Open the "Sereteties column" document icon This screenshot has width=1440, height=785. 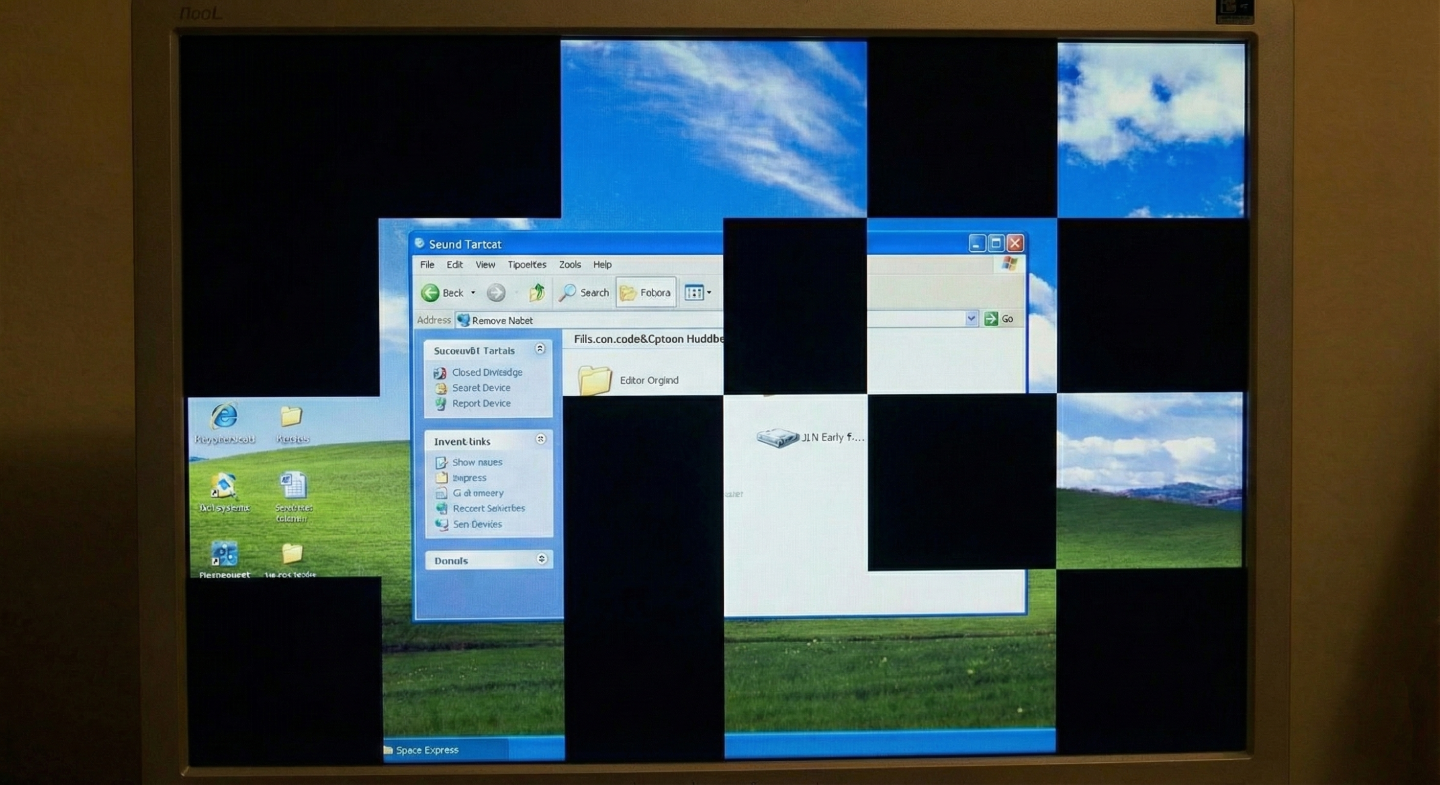point(293,487)
